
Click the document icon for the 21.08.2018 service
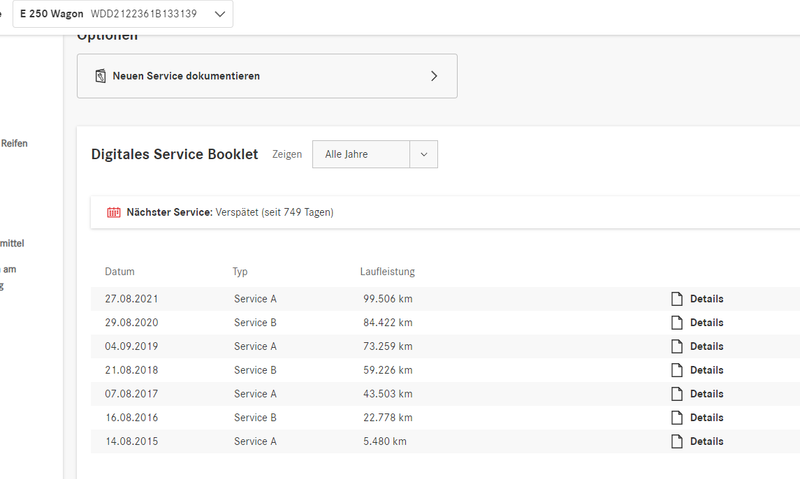pos(677,370)
